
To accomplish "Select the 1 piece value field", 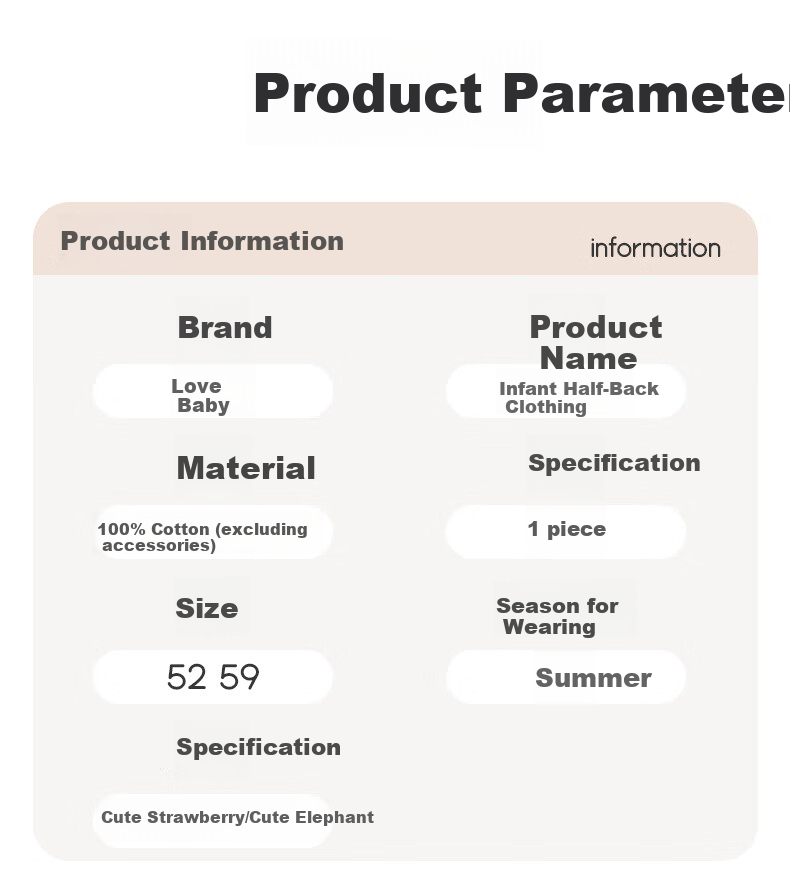I will point(565,532).
